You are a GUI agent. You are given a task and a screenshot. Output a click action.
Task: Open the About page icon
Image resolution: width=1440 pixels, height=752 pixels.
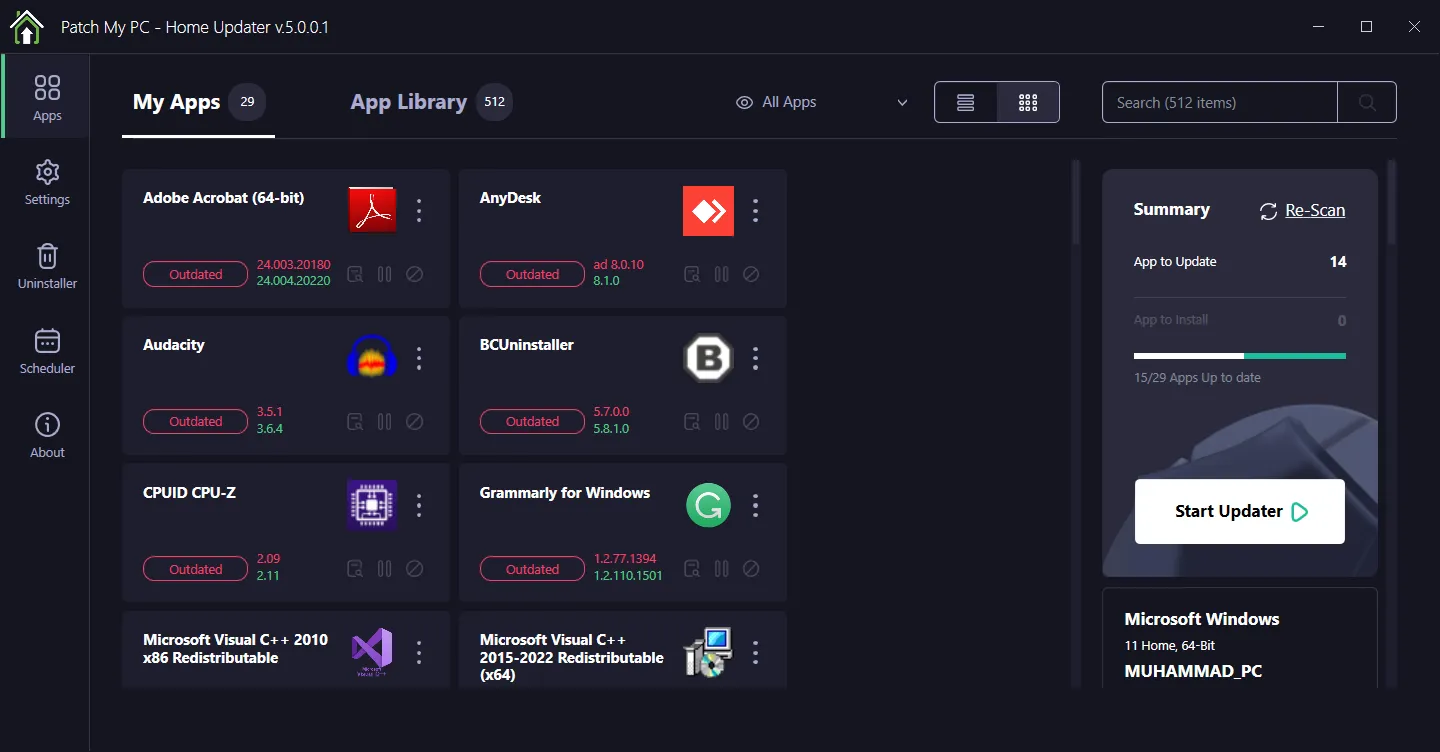click(x=47, y=426)
